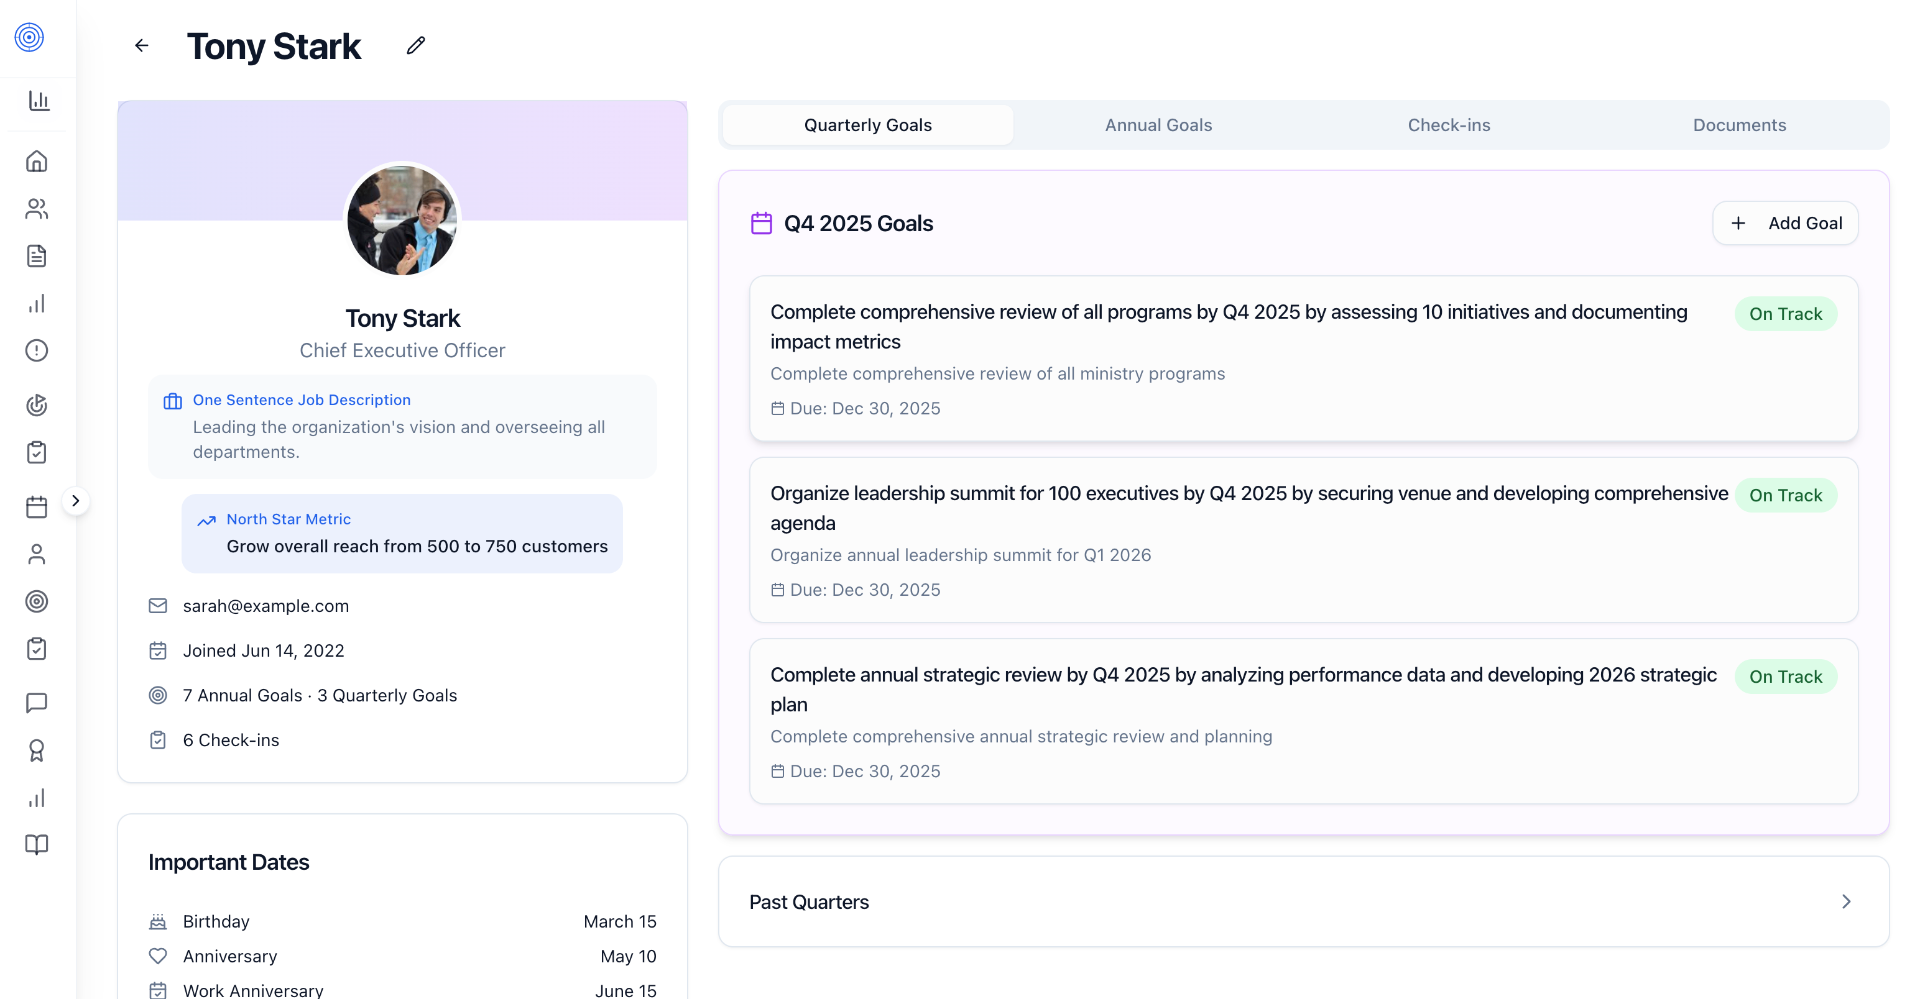Open the Chat messages icon in the sidebar
Image resolution: width=1920 pixels, height=999 pixels.
coord(37,703)
